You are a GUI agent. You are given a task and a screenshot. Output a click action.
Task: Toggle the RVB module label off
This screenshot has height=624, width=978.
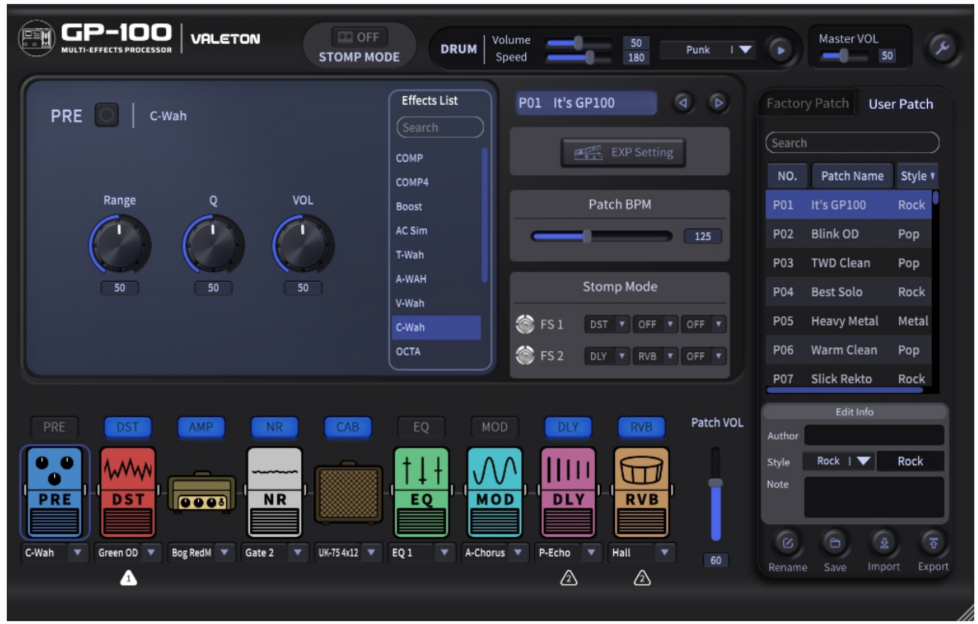click(641, 427)
